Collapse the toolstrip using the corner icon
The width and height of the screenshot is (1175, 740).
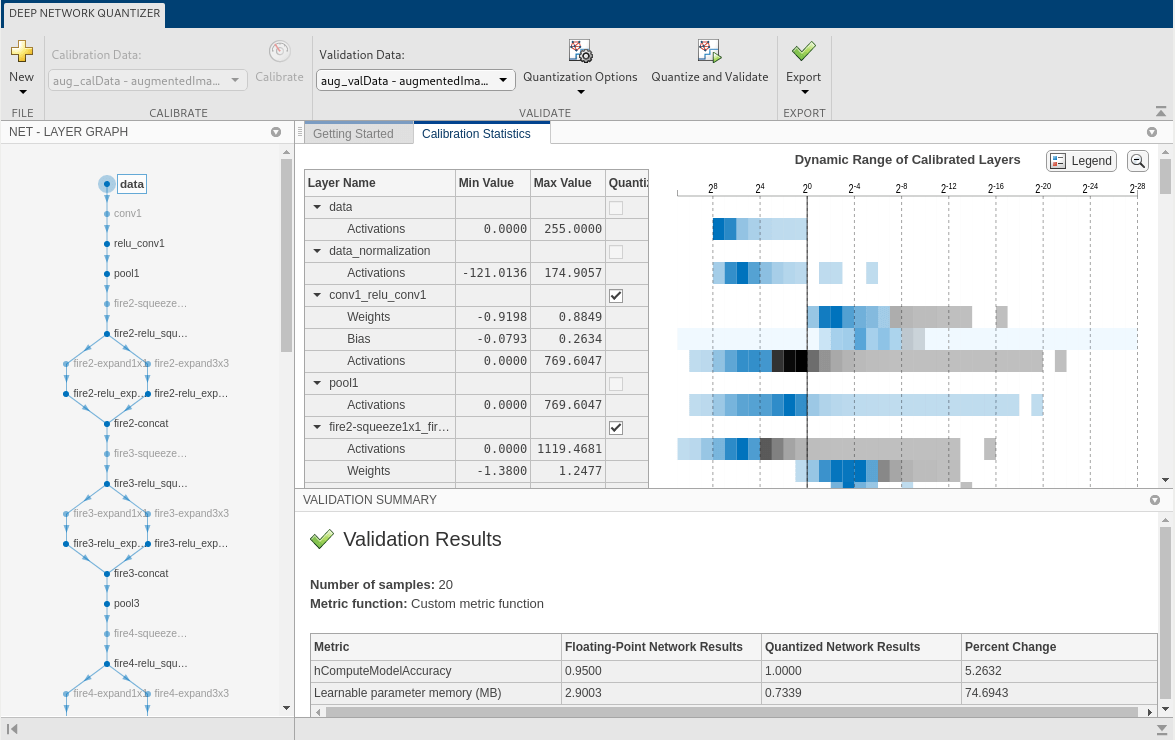(1160, 112)
